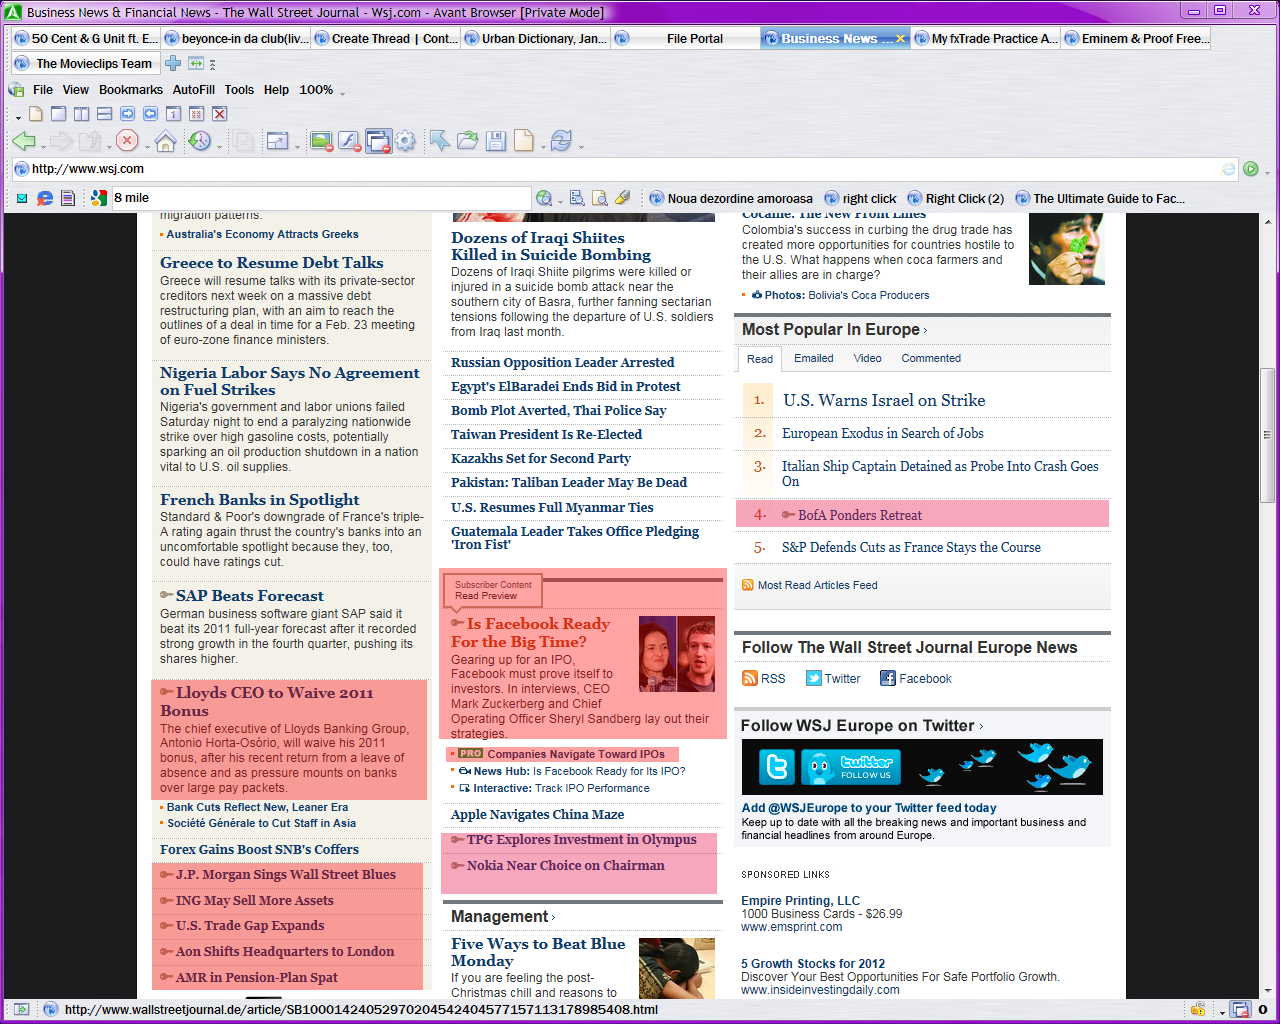Viewport: 1280px width, 1024px height.
Task: Open the zoom 100% dropdown arrow
Action: click(x=342, y=92)
